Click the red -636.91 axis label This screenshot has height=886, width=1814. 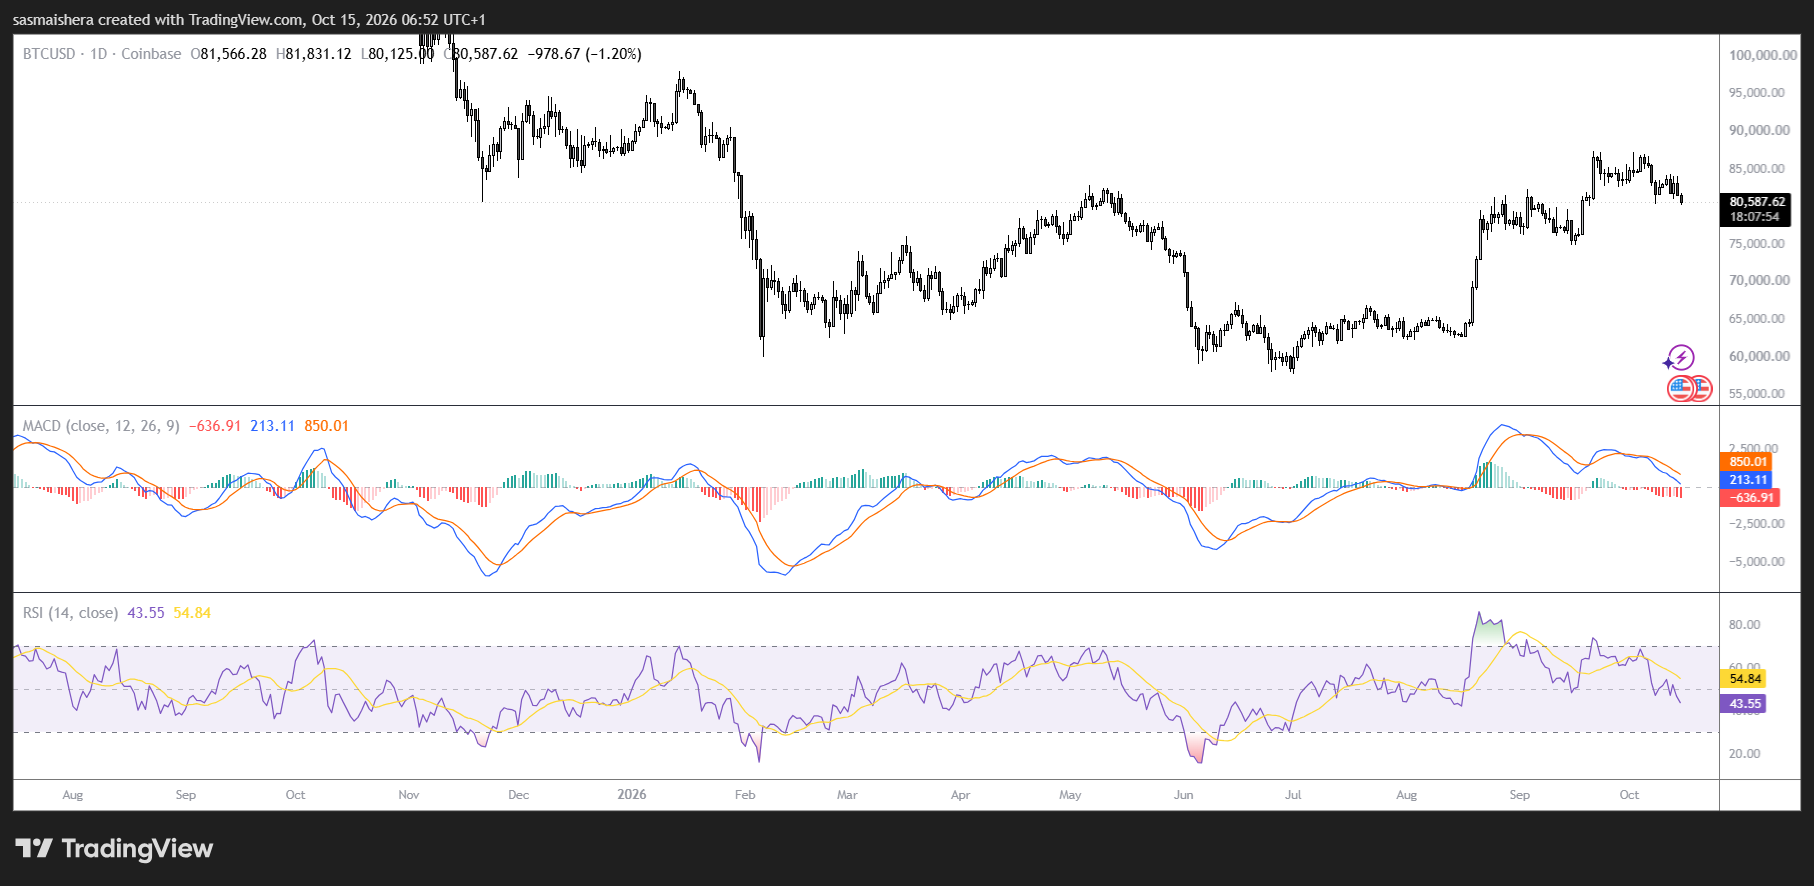(1749, 498)
